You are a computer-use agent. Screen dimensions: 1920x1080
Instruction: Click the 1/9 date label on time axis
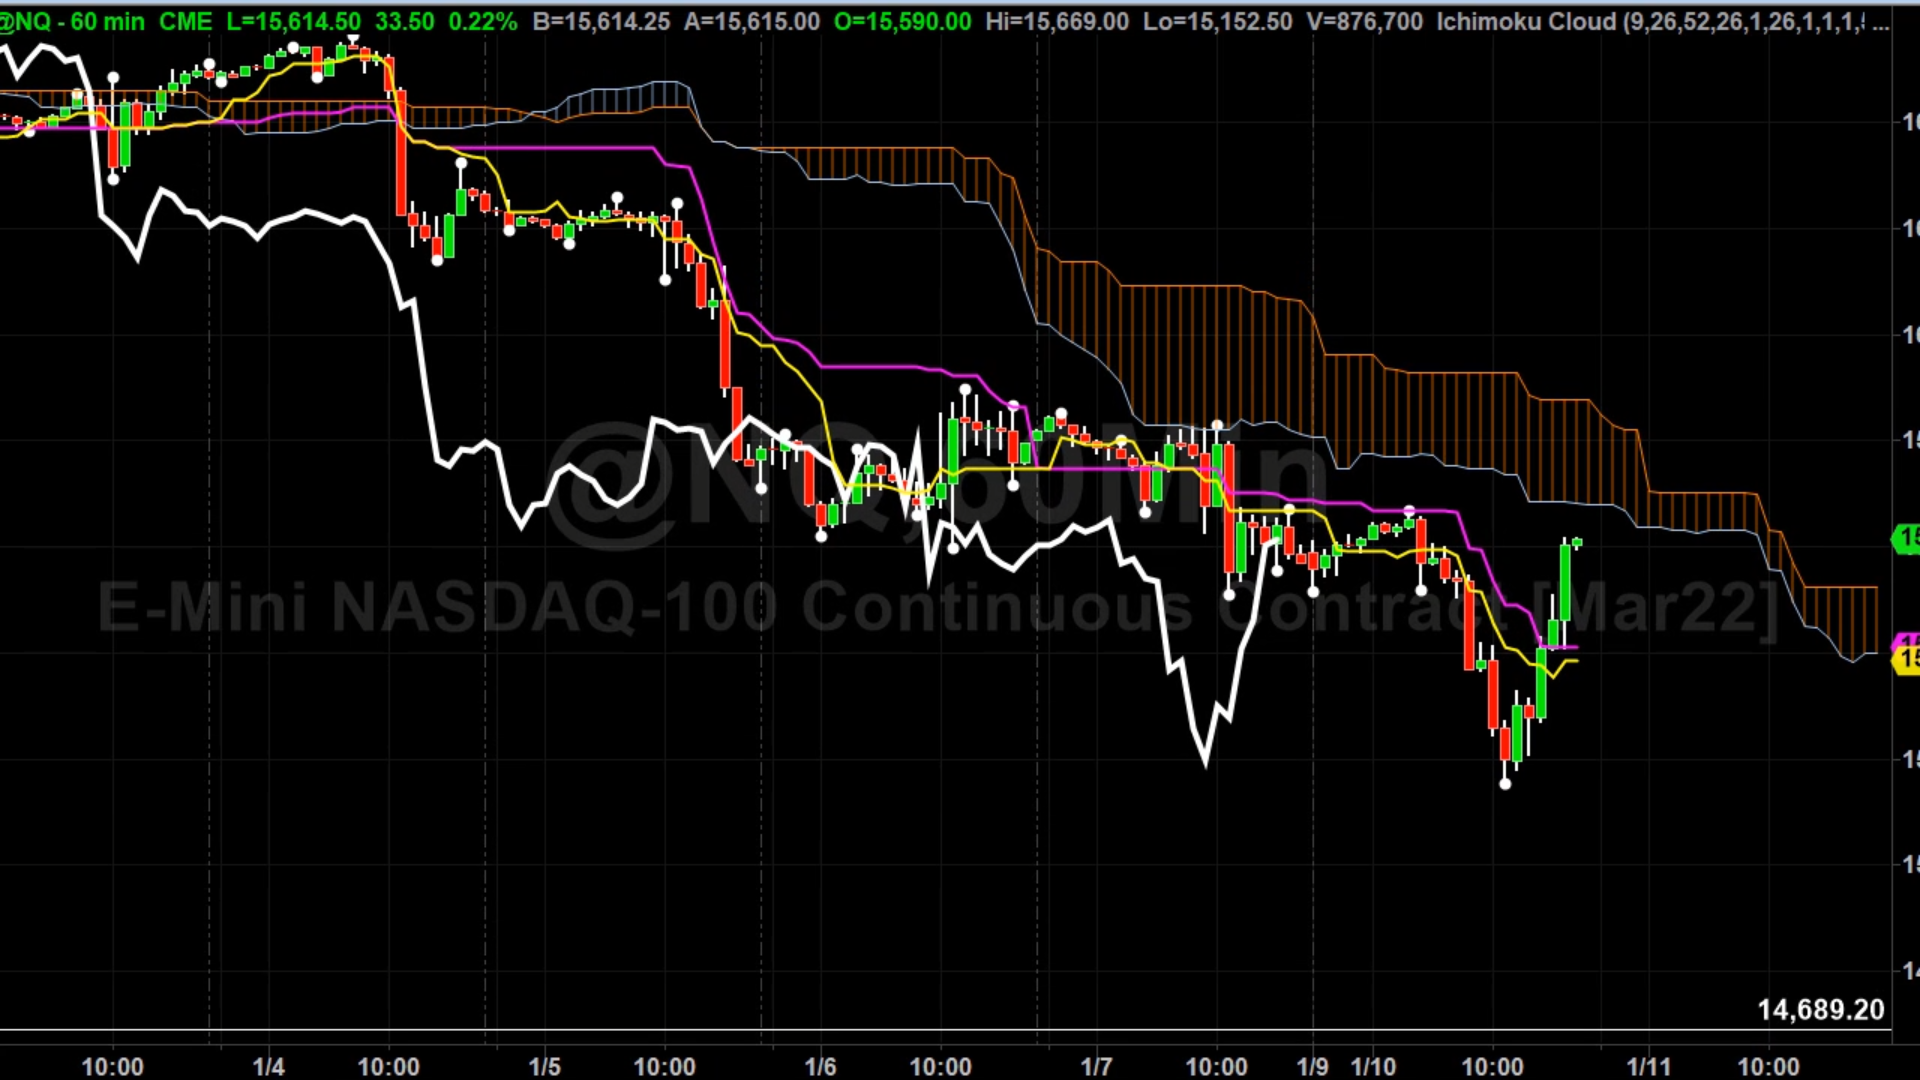point(1312,1066)
